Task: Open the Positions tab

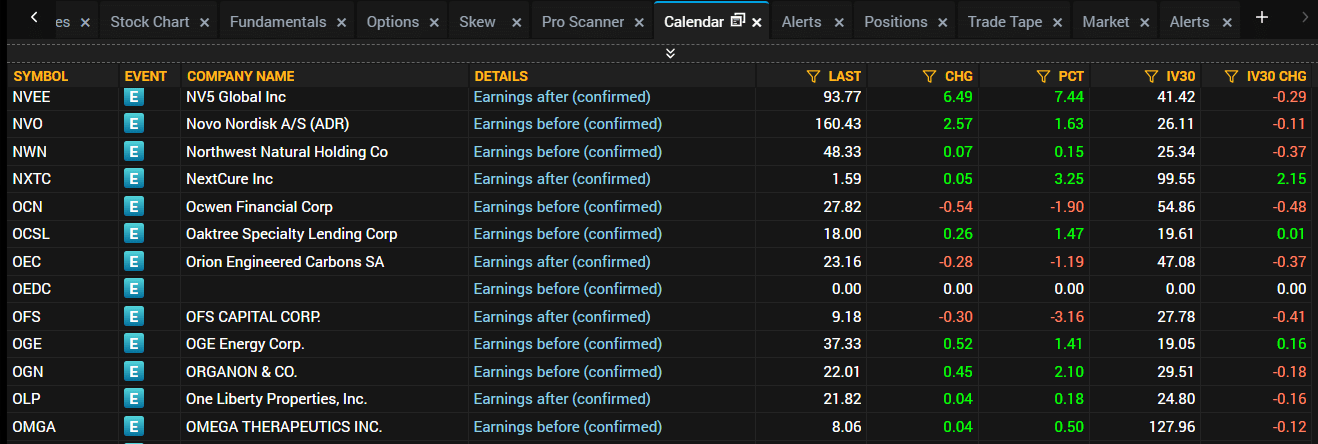Action: [896, 21]
